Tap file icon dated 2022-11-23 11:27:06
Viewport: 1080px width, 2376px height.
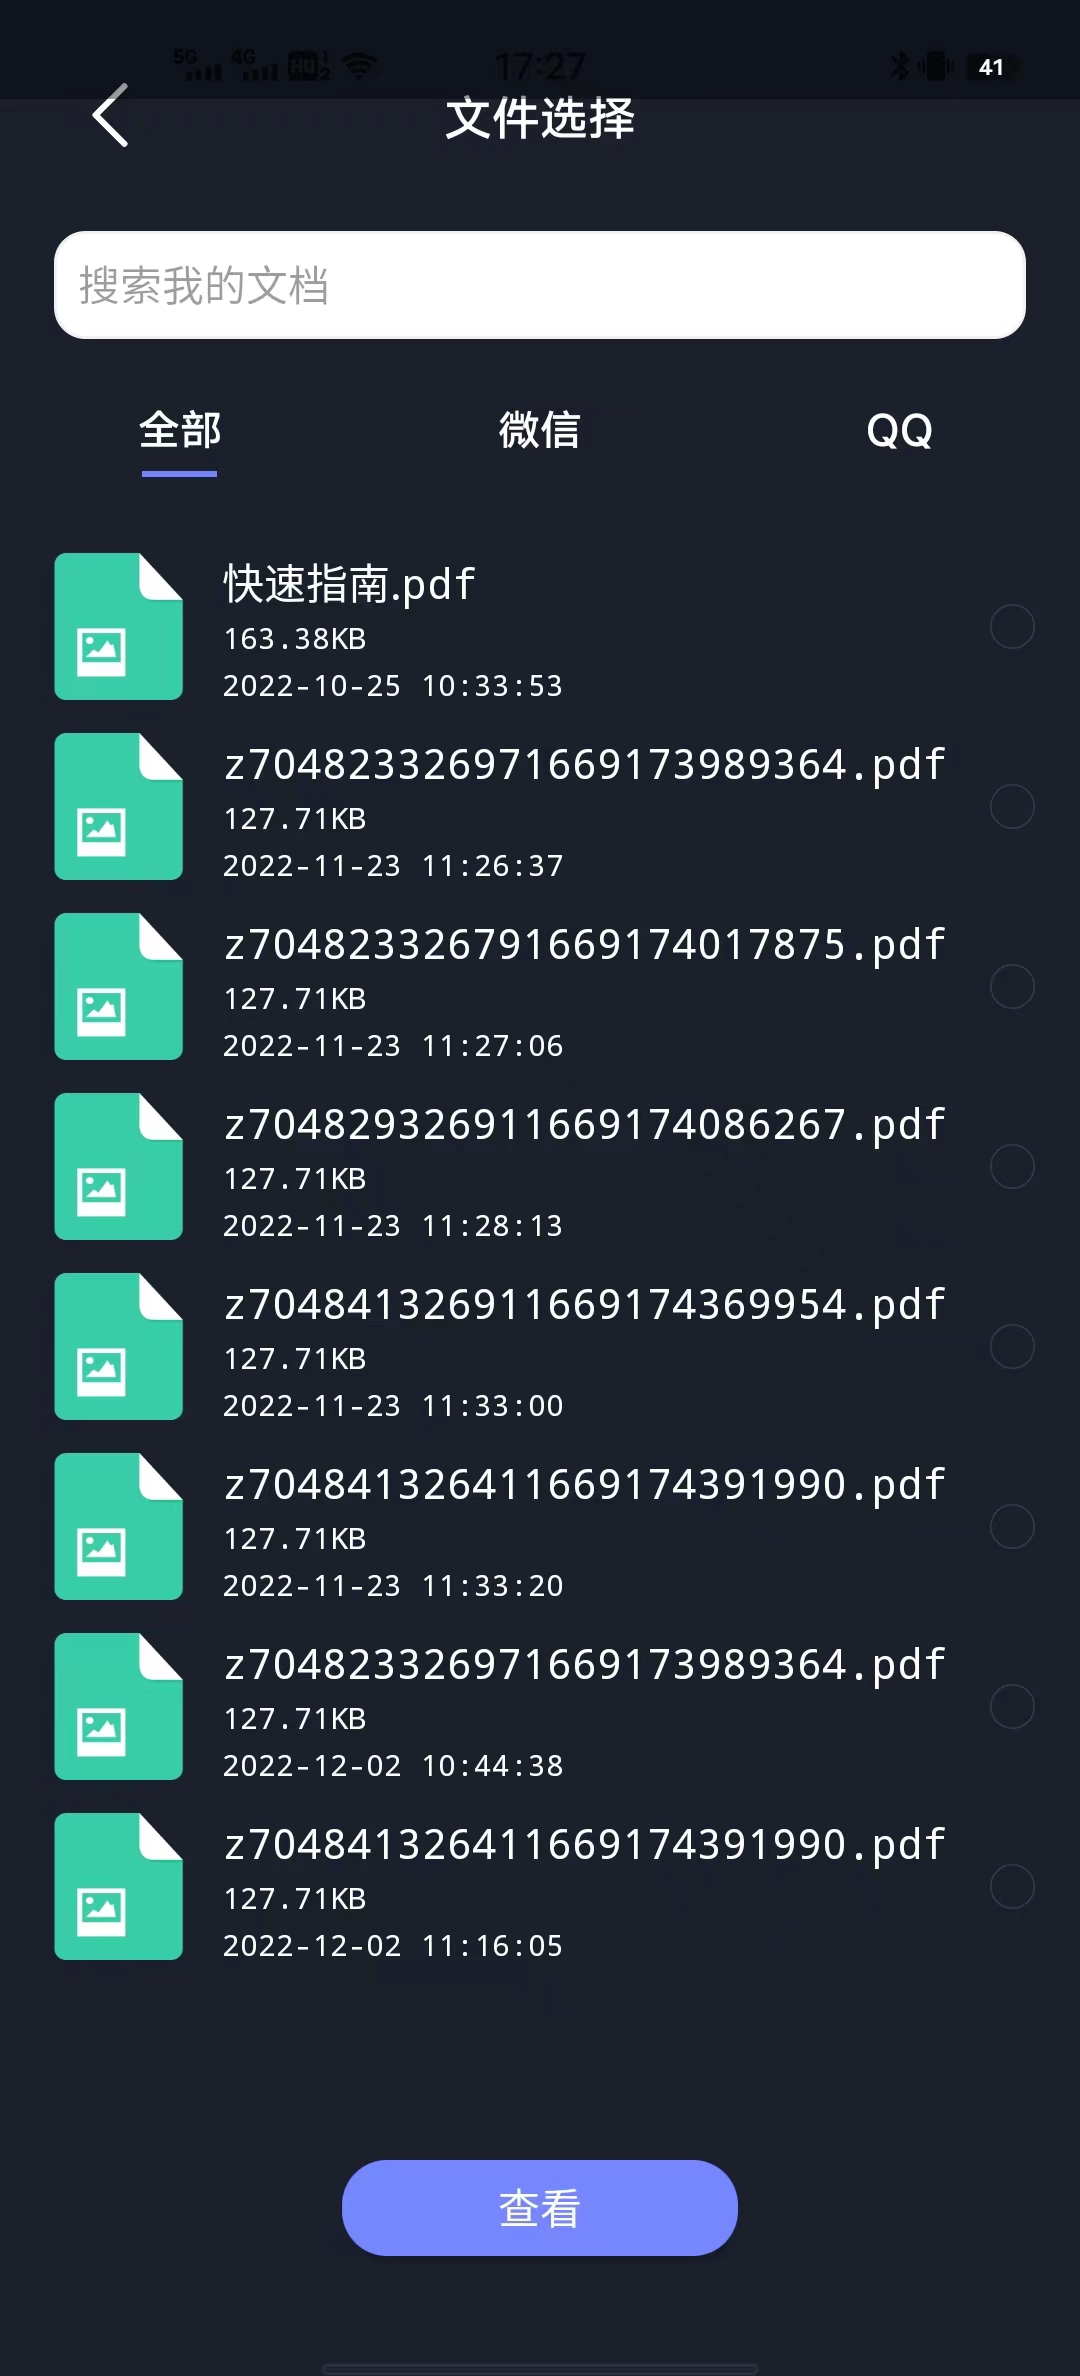pos(118,986)
